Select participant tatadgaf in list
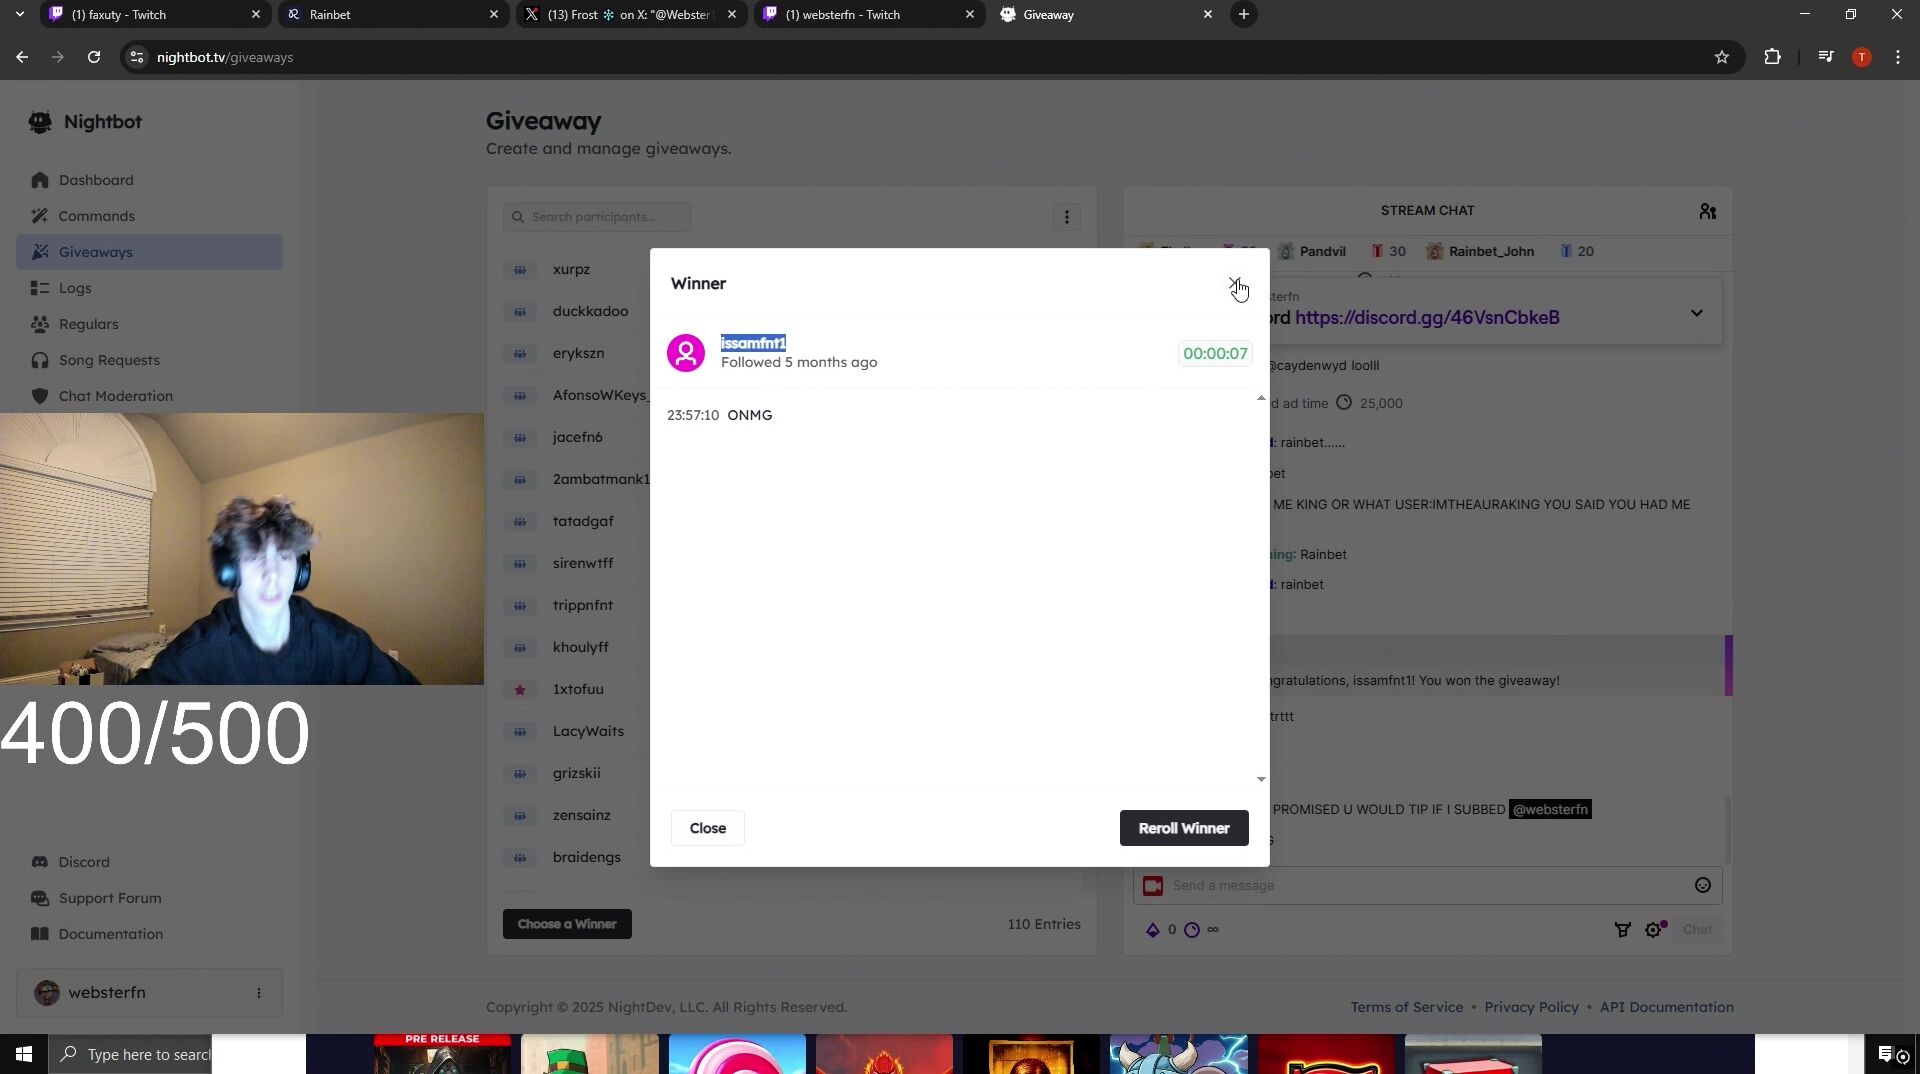The width and height of the screenshot is (1920, 1074). click(583, 521)
